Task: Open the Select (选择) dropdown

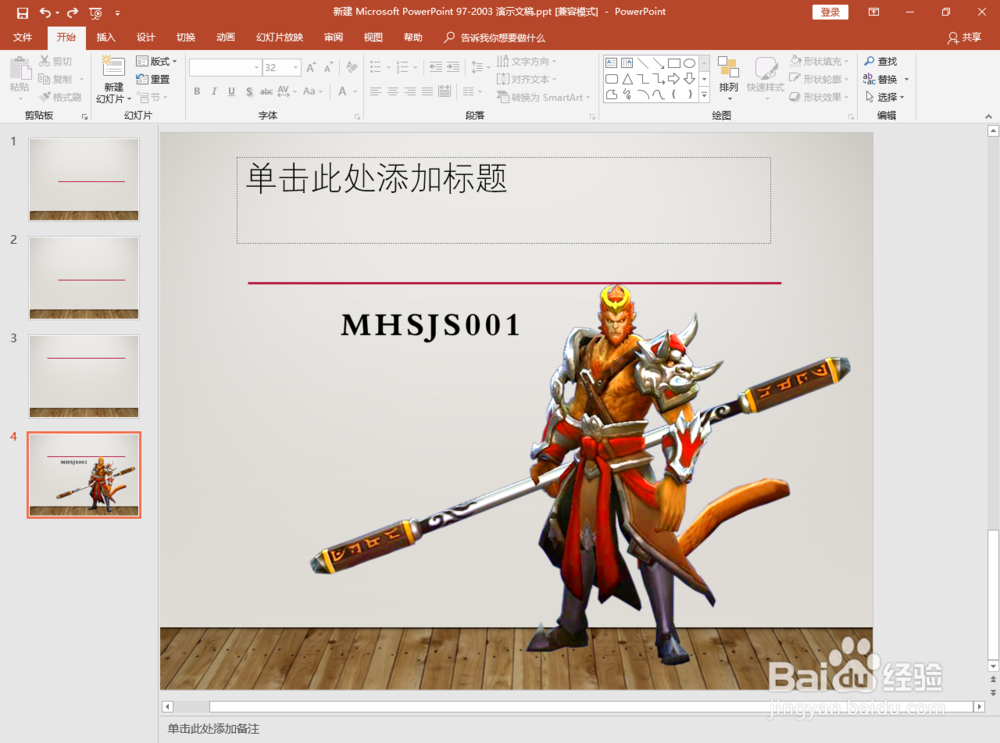Action: 885,97
